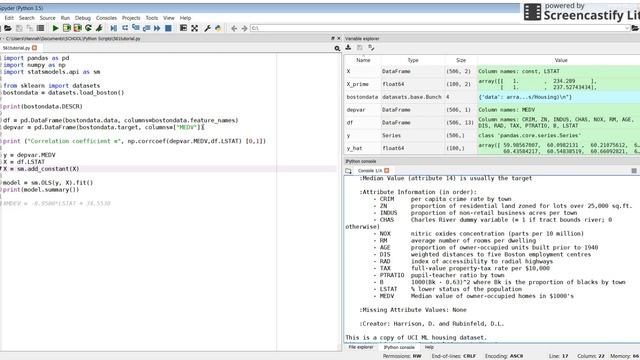Sort variables by Type column header

pos(413,60)
